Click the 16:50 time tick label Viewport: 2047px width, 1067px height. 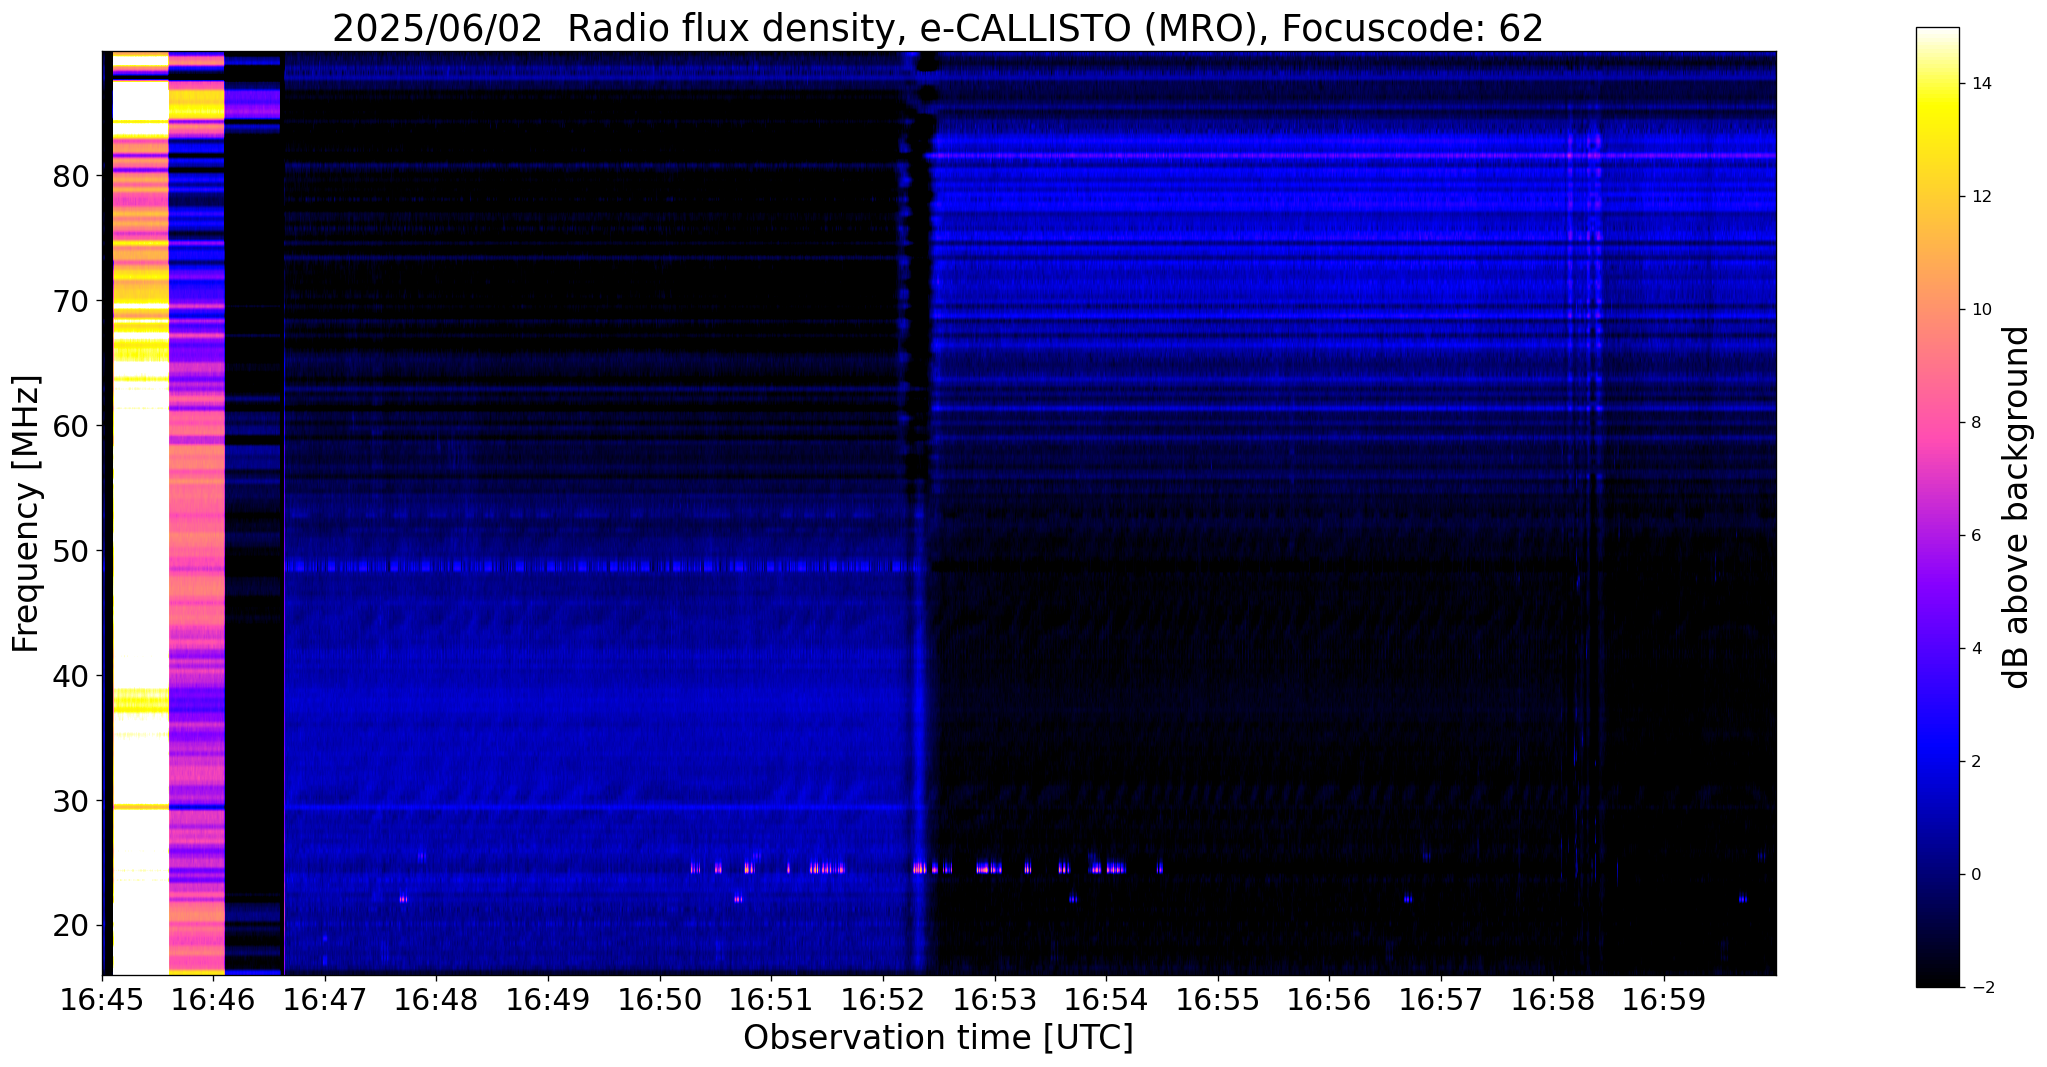(x=660, y=1000)
